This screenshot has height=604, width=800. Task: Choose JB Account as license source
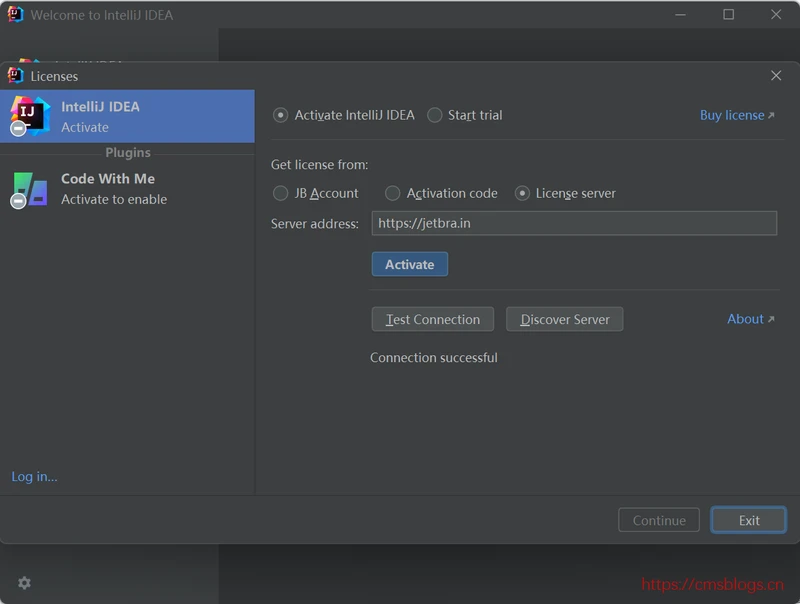tap(281, 193)
